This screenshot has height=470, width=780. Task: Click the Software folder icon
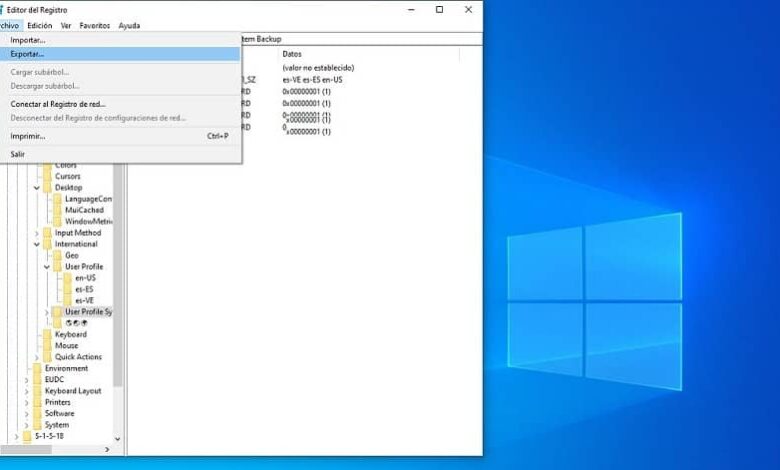37,414
